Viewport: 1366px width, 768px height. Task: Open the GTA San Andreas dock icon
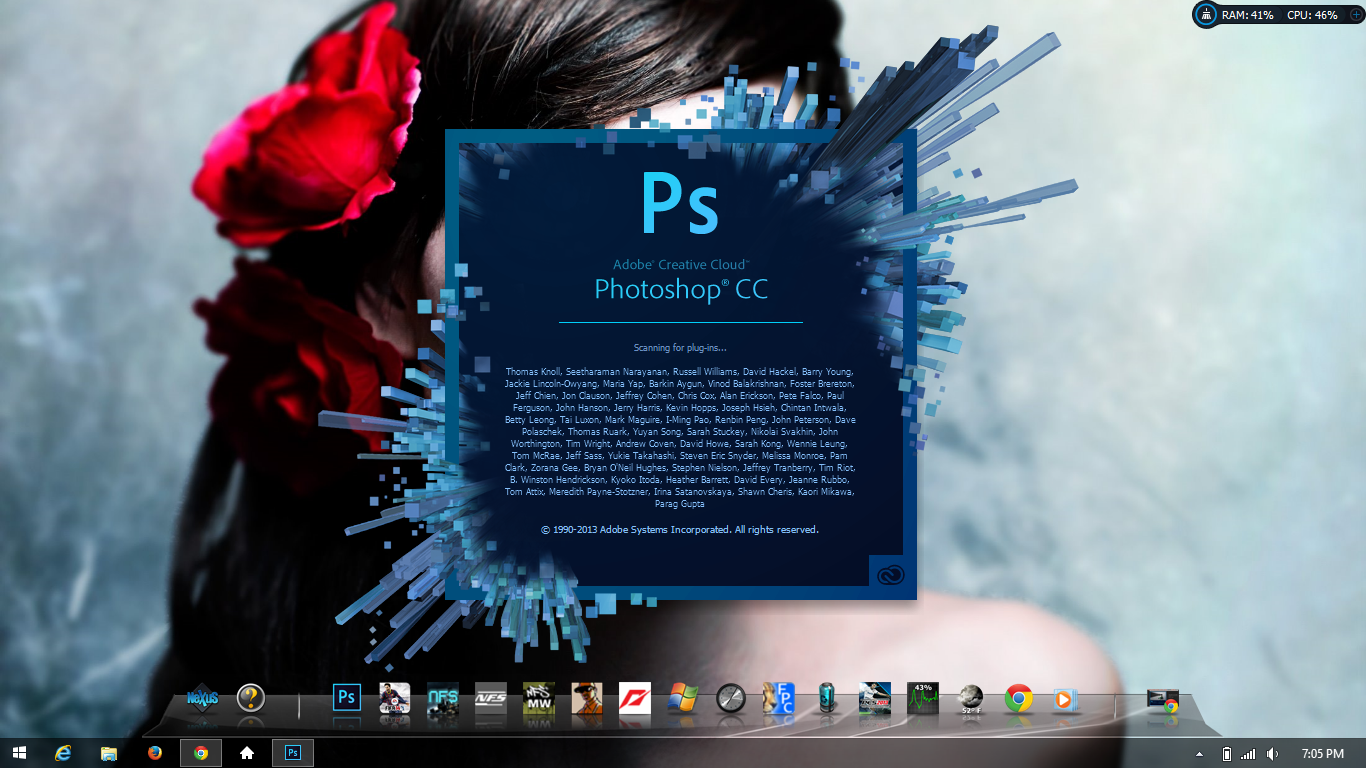point(587,697)
